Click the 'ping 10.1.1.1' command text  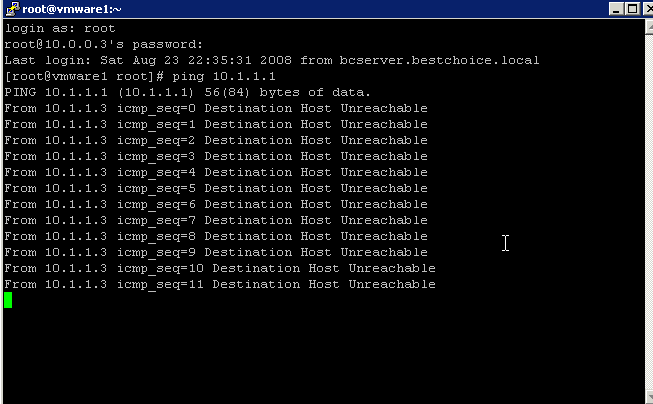[224, 76]
